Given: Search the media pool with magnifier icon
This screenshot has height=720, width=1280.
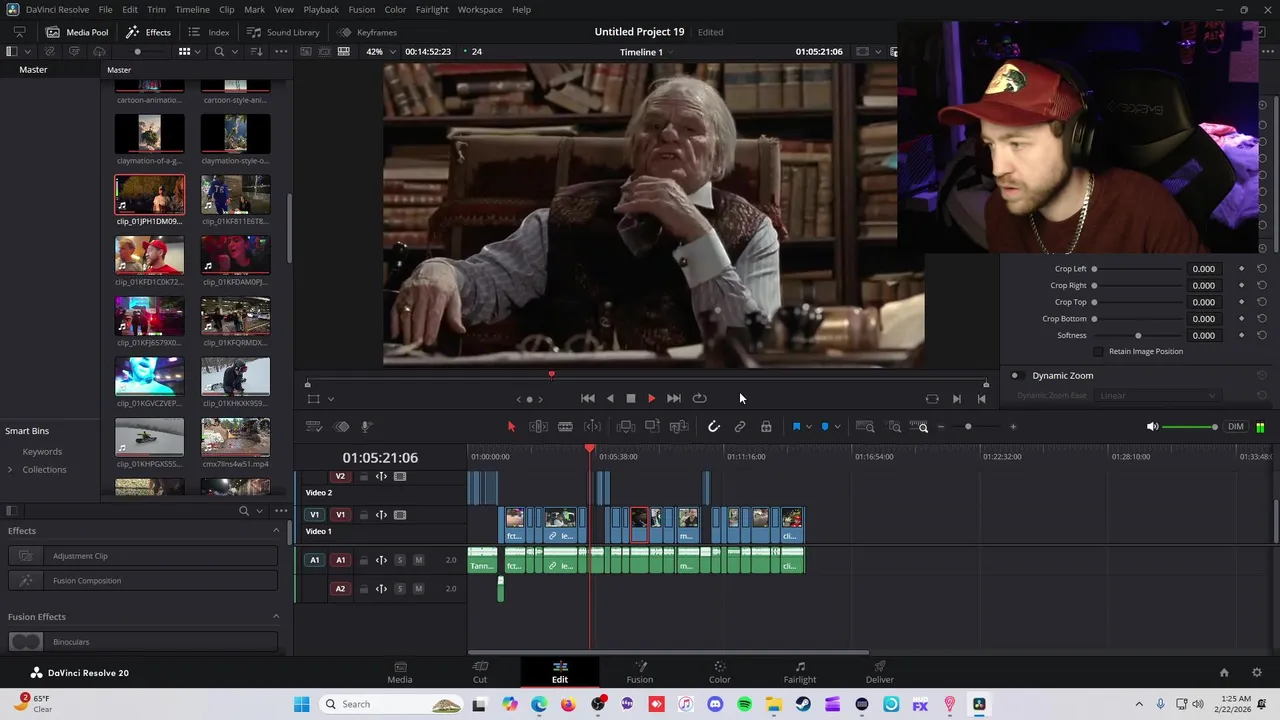Looking at the screenshot, I should click(219, 52).
